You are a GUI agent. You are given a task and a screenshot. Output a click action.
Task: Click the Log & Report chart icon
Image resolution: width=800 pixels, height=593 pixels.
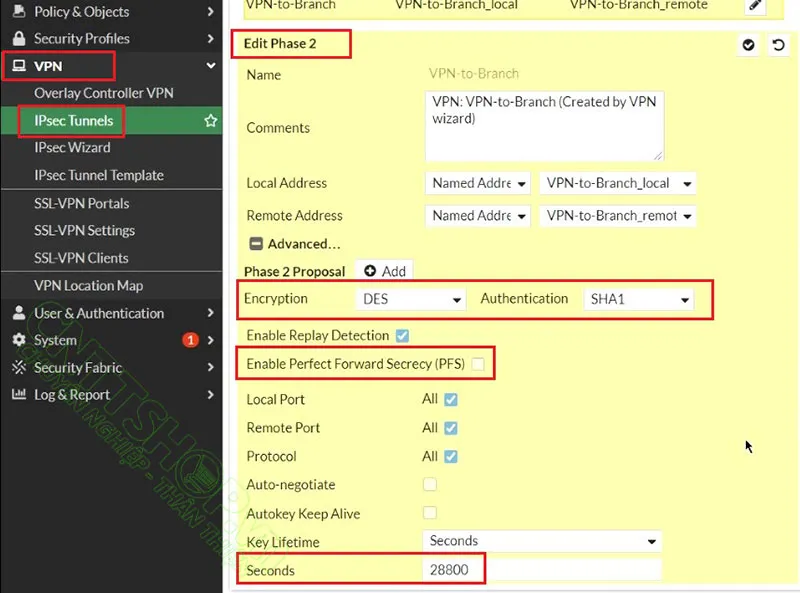coord(18,395)
